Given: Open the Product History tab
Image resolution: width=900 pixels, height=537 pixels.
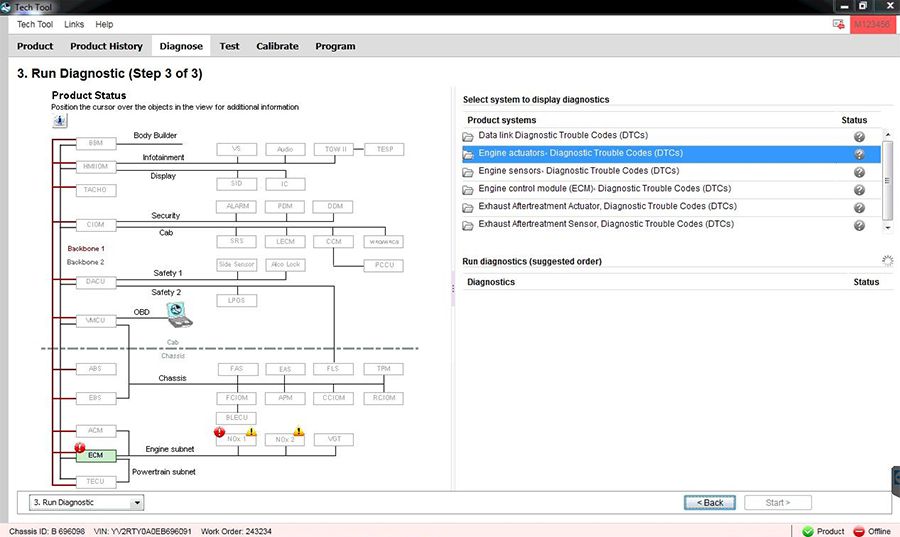Looking at the screenshot, I should [106, 46].
